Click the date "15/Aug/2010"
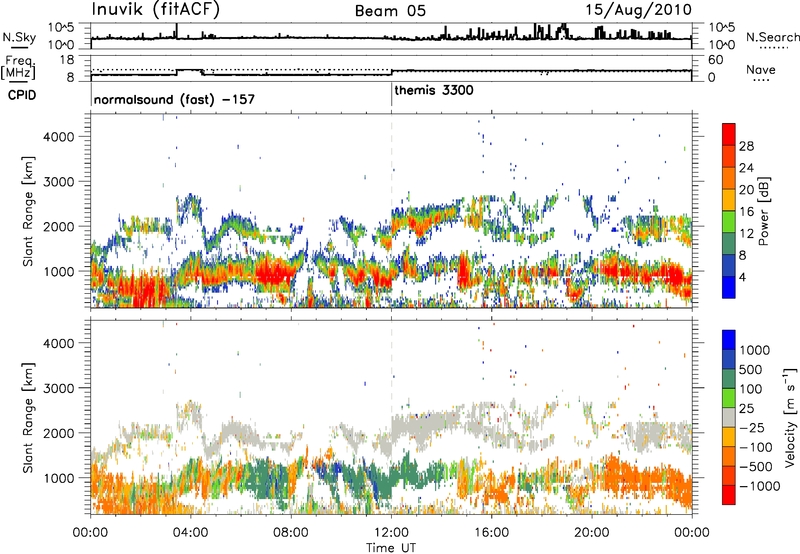Image resolution: width=800 pixels, height=554 pixels. 638,10
